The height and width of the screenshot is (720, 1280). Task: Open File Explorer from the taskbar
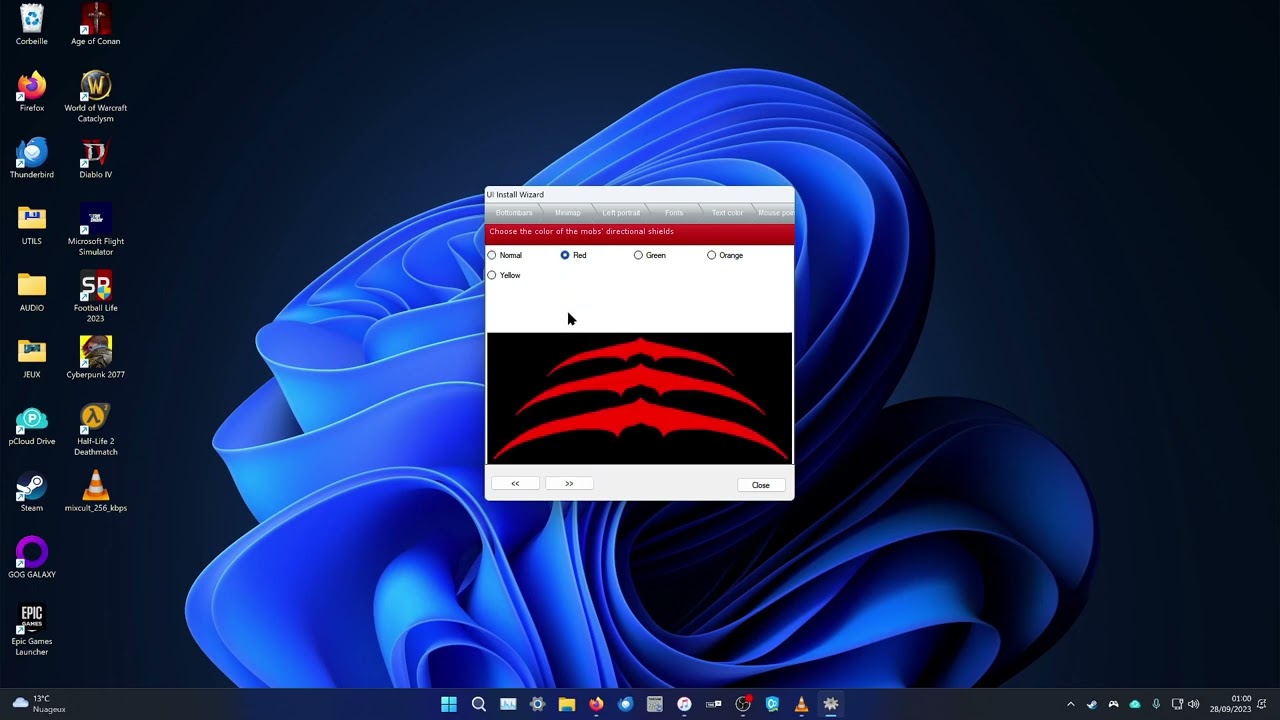(x=567, y=704)
